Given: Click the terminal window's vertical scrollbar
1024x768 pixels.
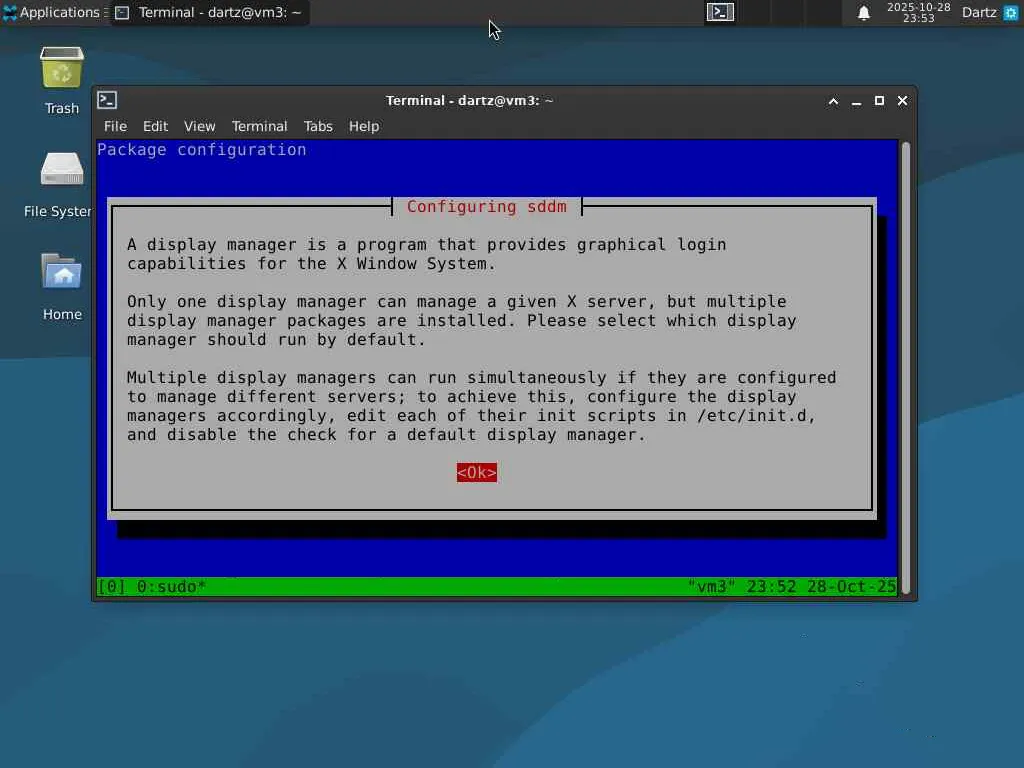Looking at the screenshot, I should (906, 368).
